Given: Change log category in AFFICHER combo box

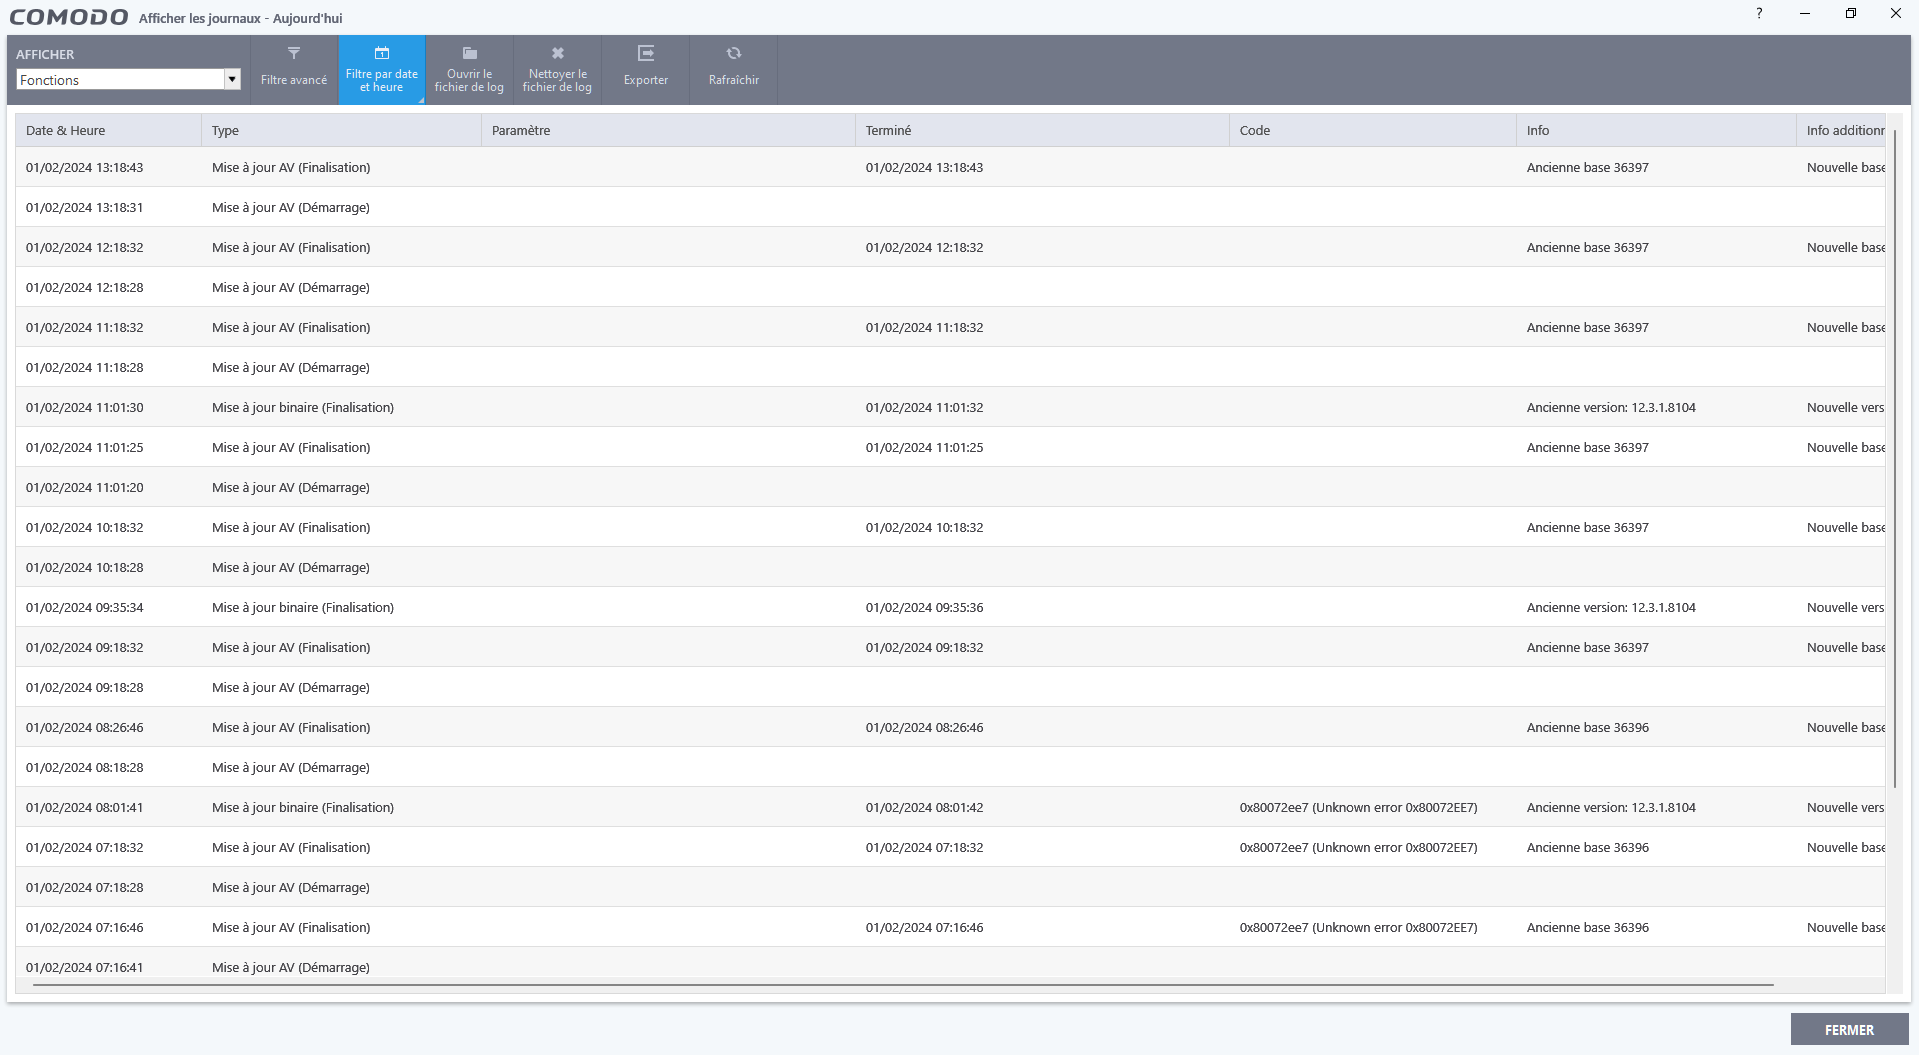Looking at the screenshot, I should [120, 79].
